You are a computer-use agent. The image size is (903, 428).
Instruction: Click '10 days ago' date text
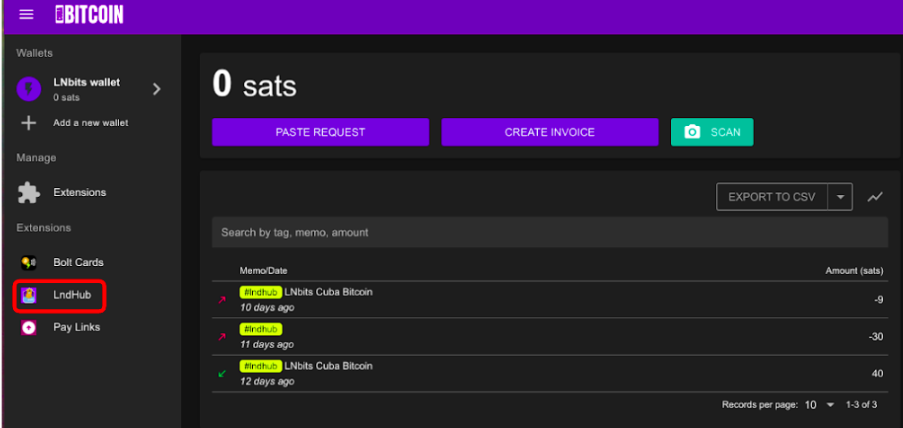tap(267, 308)
